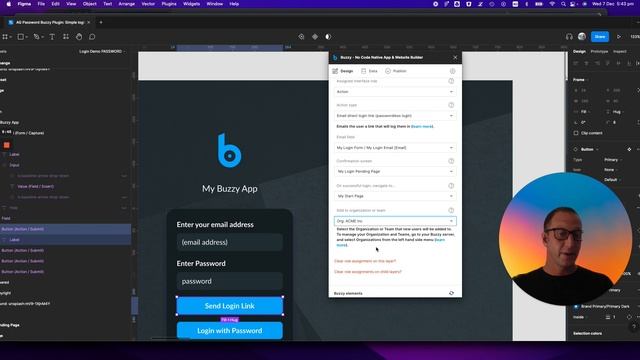This screenshot has height=360, width=640.
Task: Open the Plugins menu in menu bar
Action: click(169, 4)
